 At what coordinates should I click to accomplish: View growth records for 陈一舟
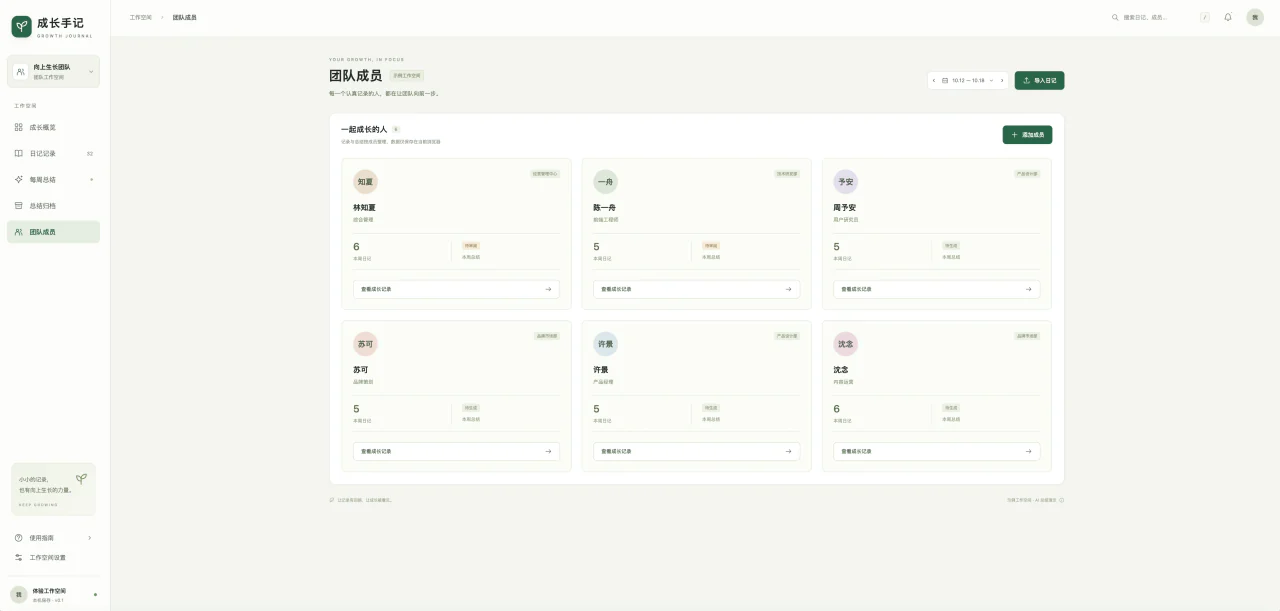pyautogui.click(x=696, y=289)
